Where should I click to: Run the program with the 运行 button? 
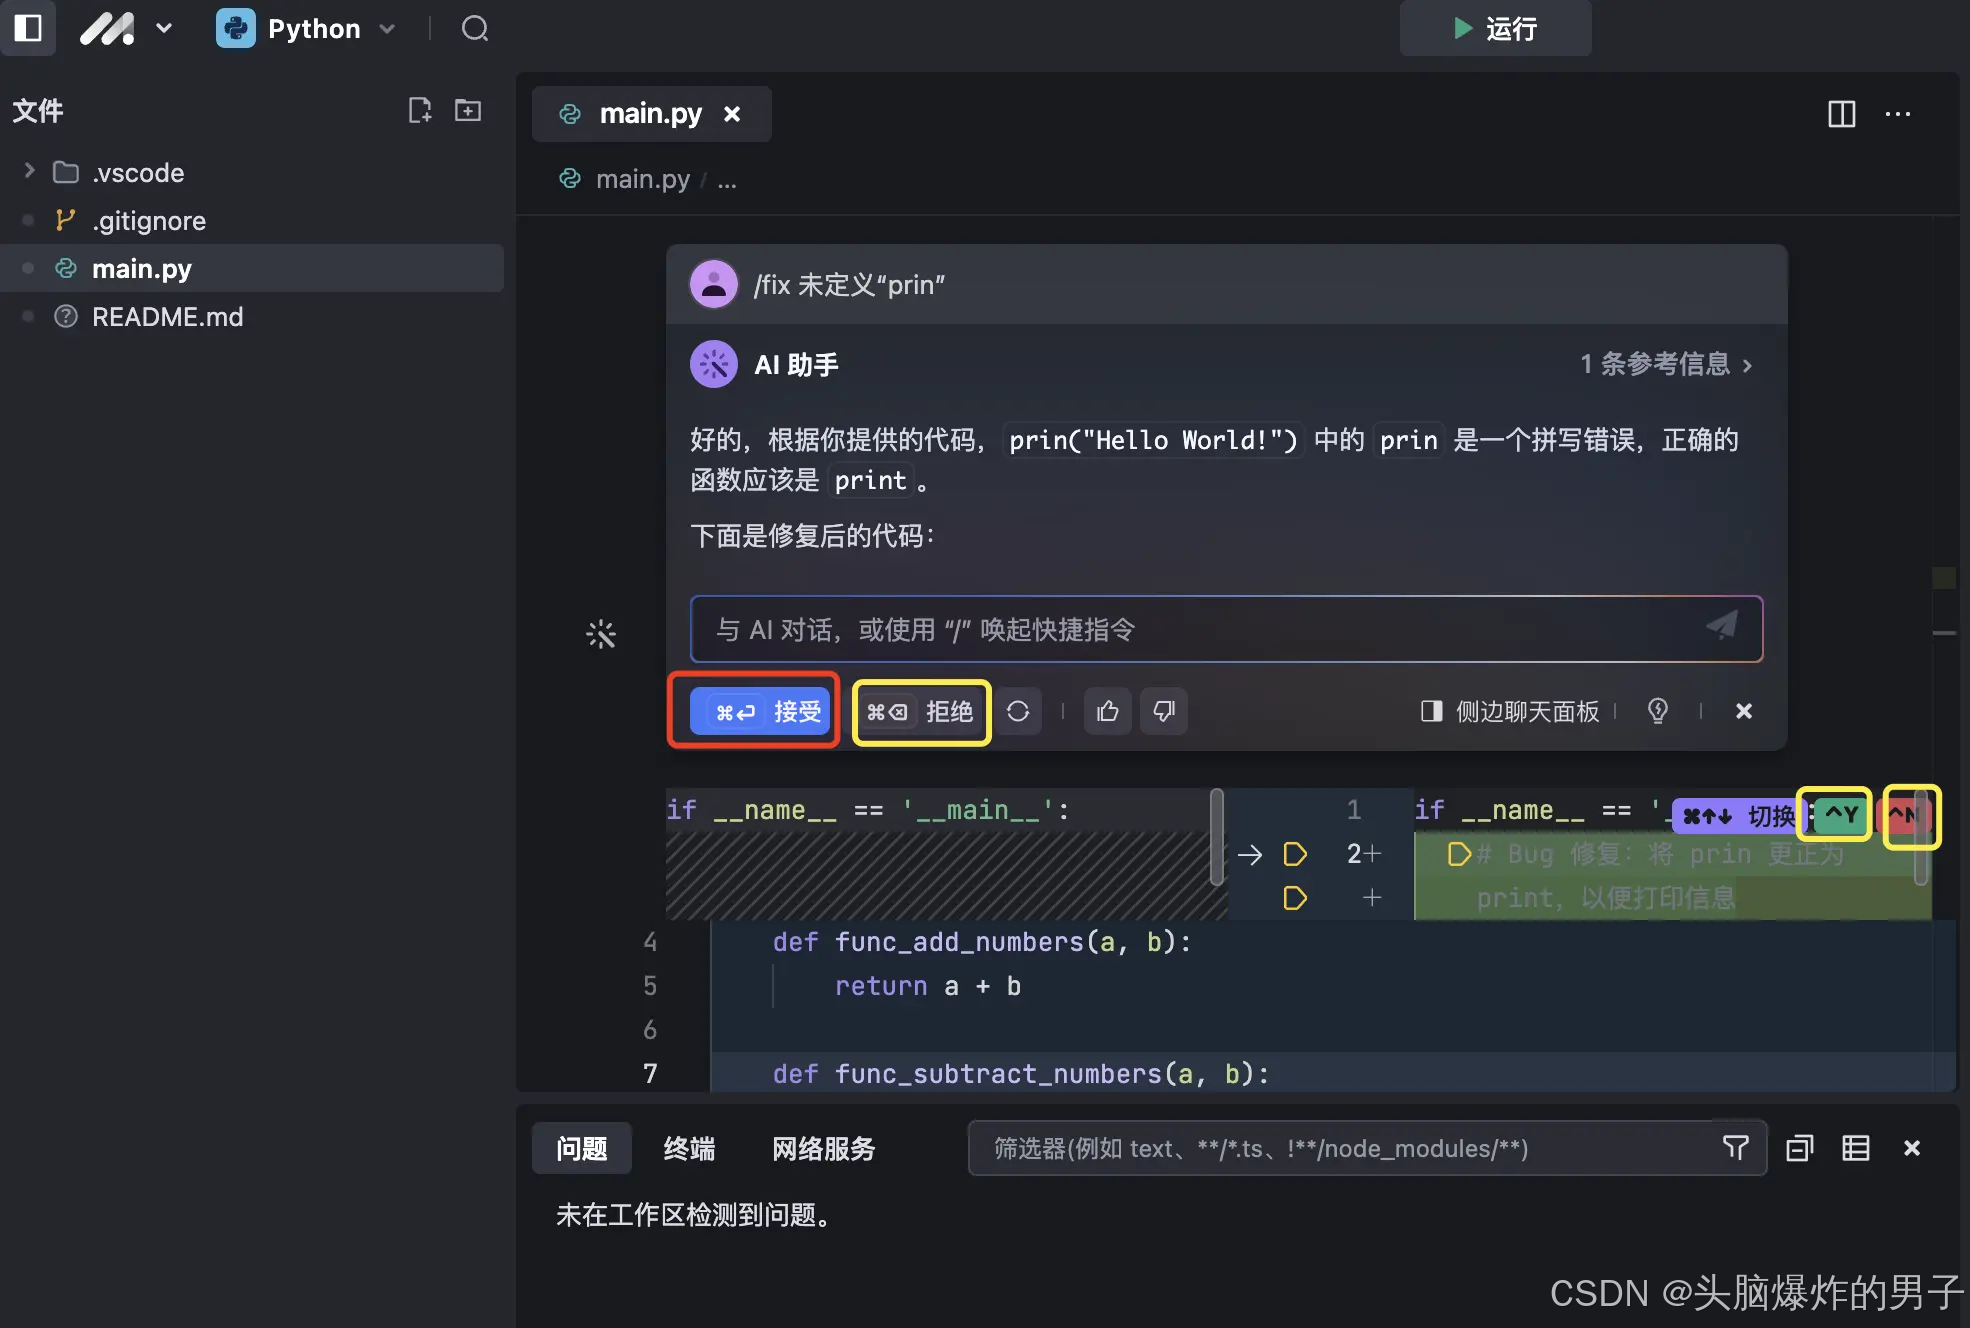(1494, 29)
